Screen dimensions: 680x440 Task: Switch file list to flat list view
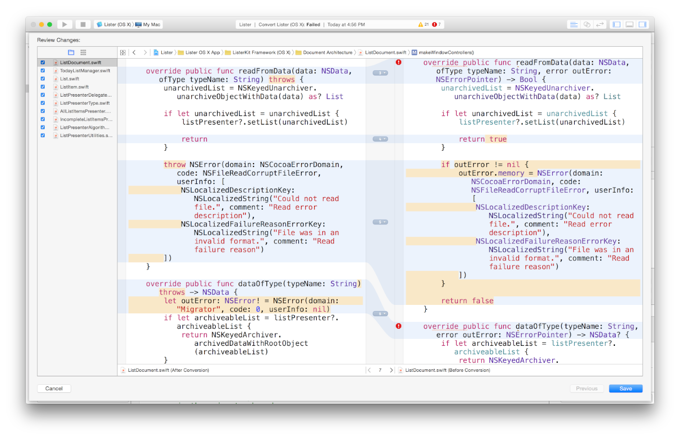83,52
